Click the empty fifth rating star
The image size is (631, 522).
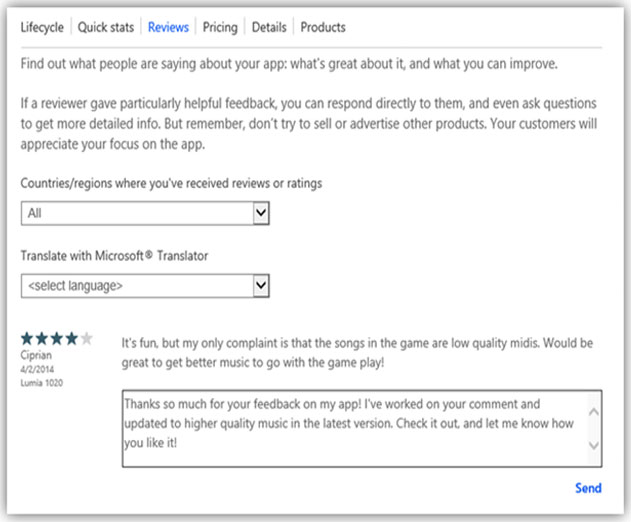click(x=87, y=338)
